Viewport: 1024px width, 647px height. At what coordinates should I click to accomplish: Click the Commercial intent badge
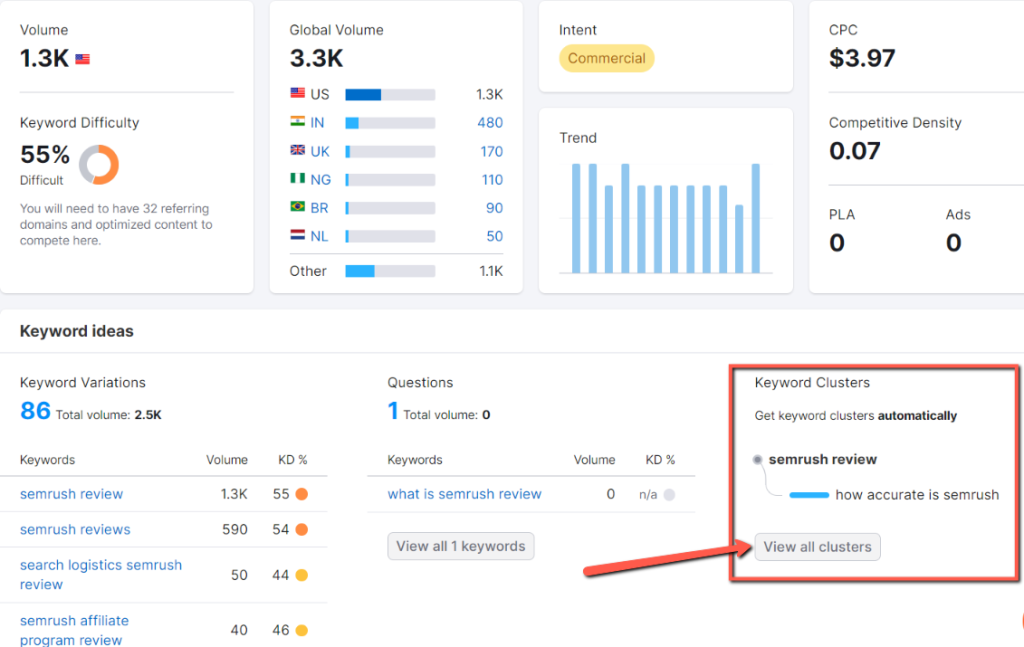(x=606, y=58)
